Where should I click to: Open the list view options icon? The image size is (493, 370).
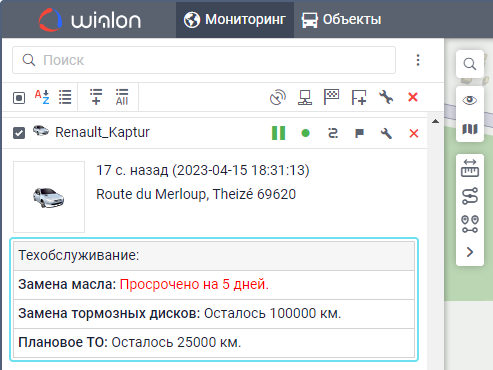(x=65, y=97)
